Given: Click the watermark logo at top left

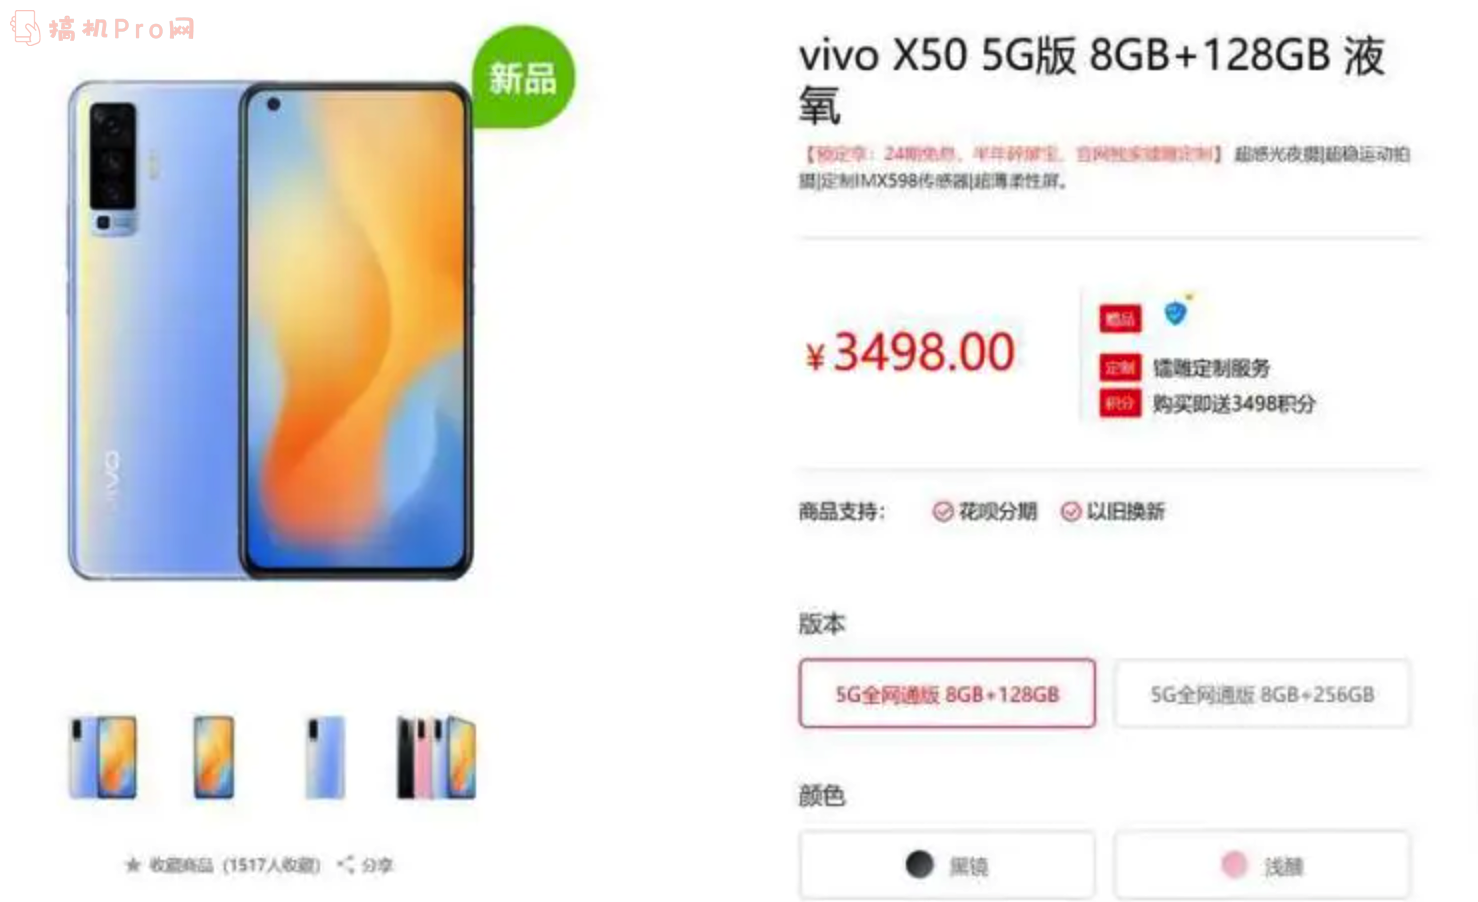Looking at the screenshot, I should click(x=103, y=27).
